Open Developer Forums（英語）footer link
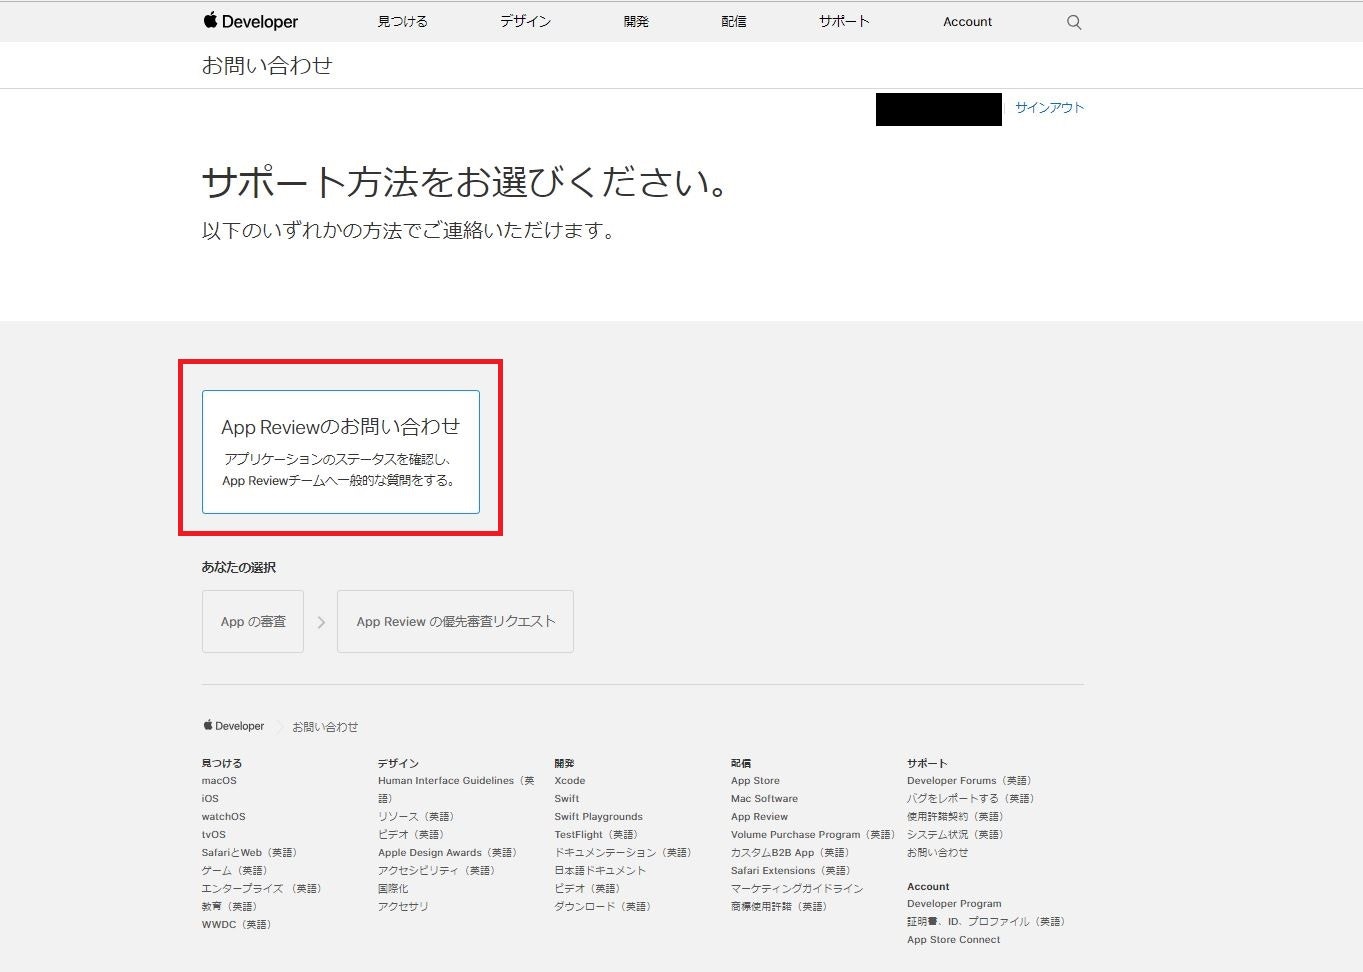Viewport: 1363px width, 972px height. click(x=970, y=781)
